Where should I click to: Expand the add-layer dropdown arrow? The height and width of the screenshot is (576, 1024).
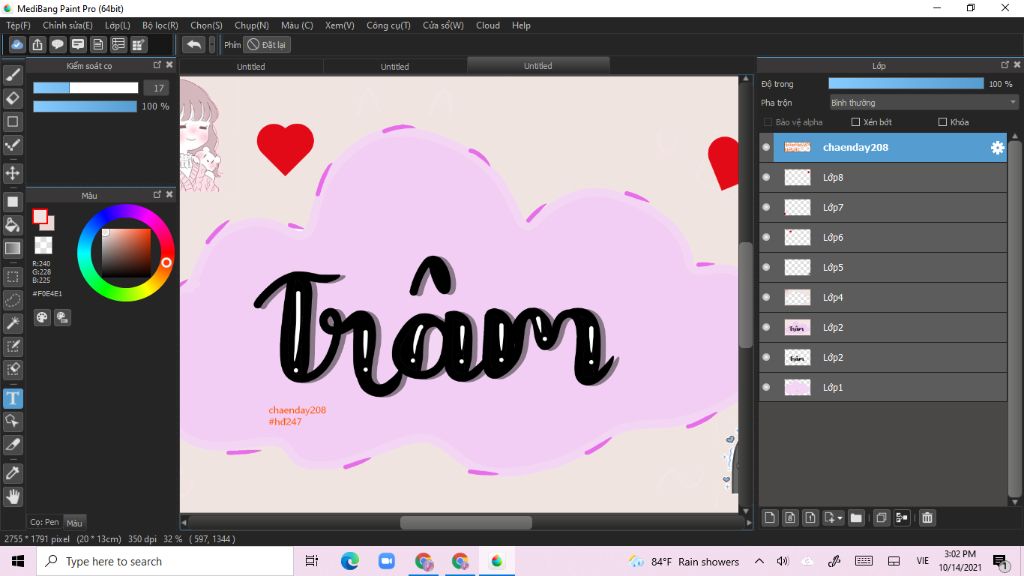coord(840,519)
